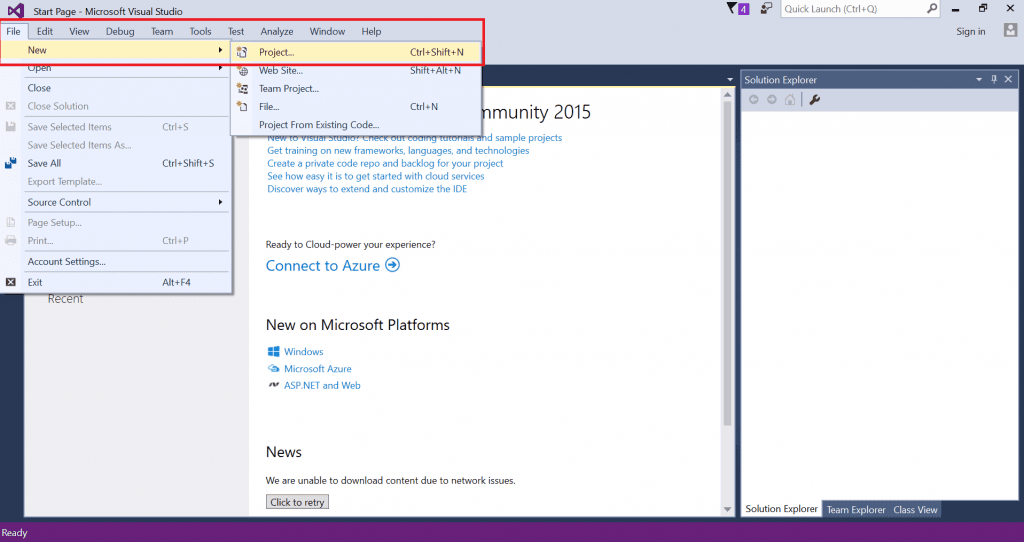Open the Class View tab

pyautogui.click(x=915, y=510)
